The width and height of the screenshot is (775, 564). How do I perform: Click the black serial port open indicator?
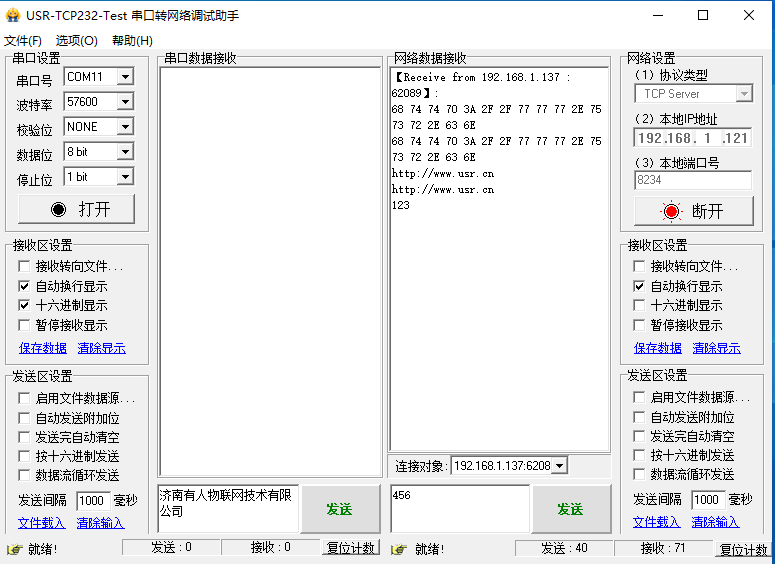(58, 209)
